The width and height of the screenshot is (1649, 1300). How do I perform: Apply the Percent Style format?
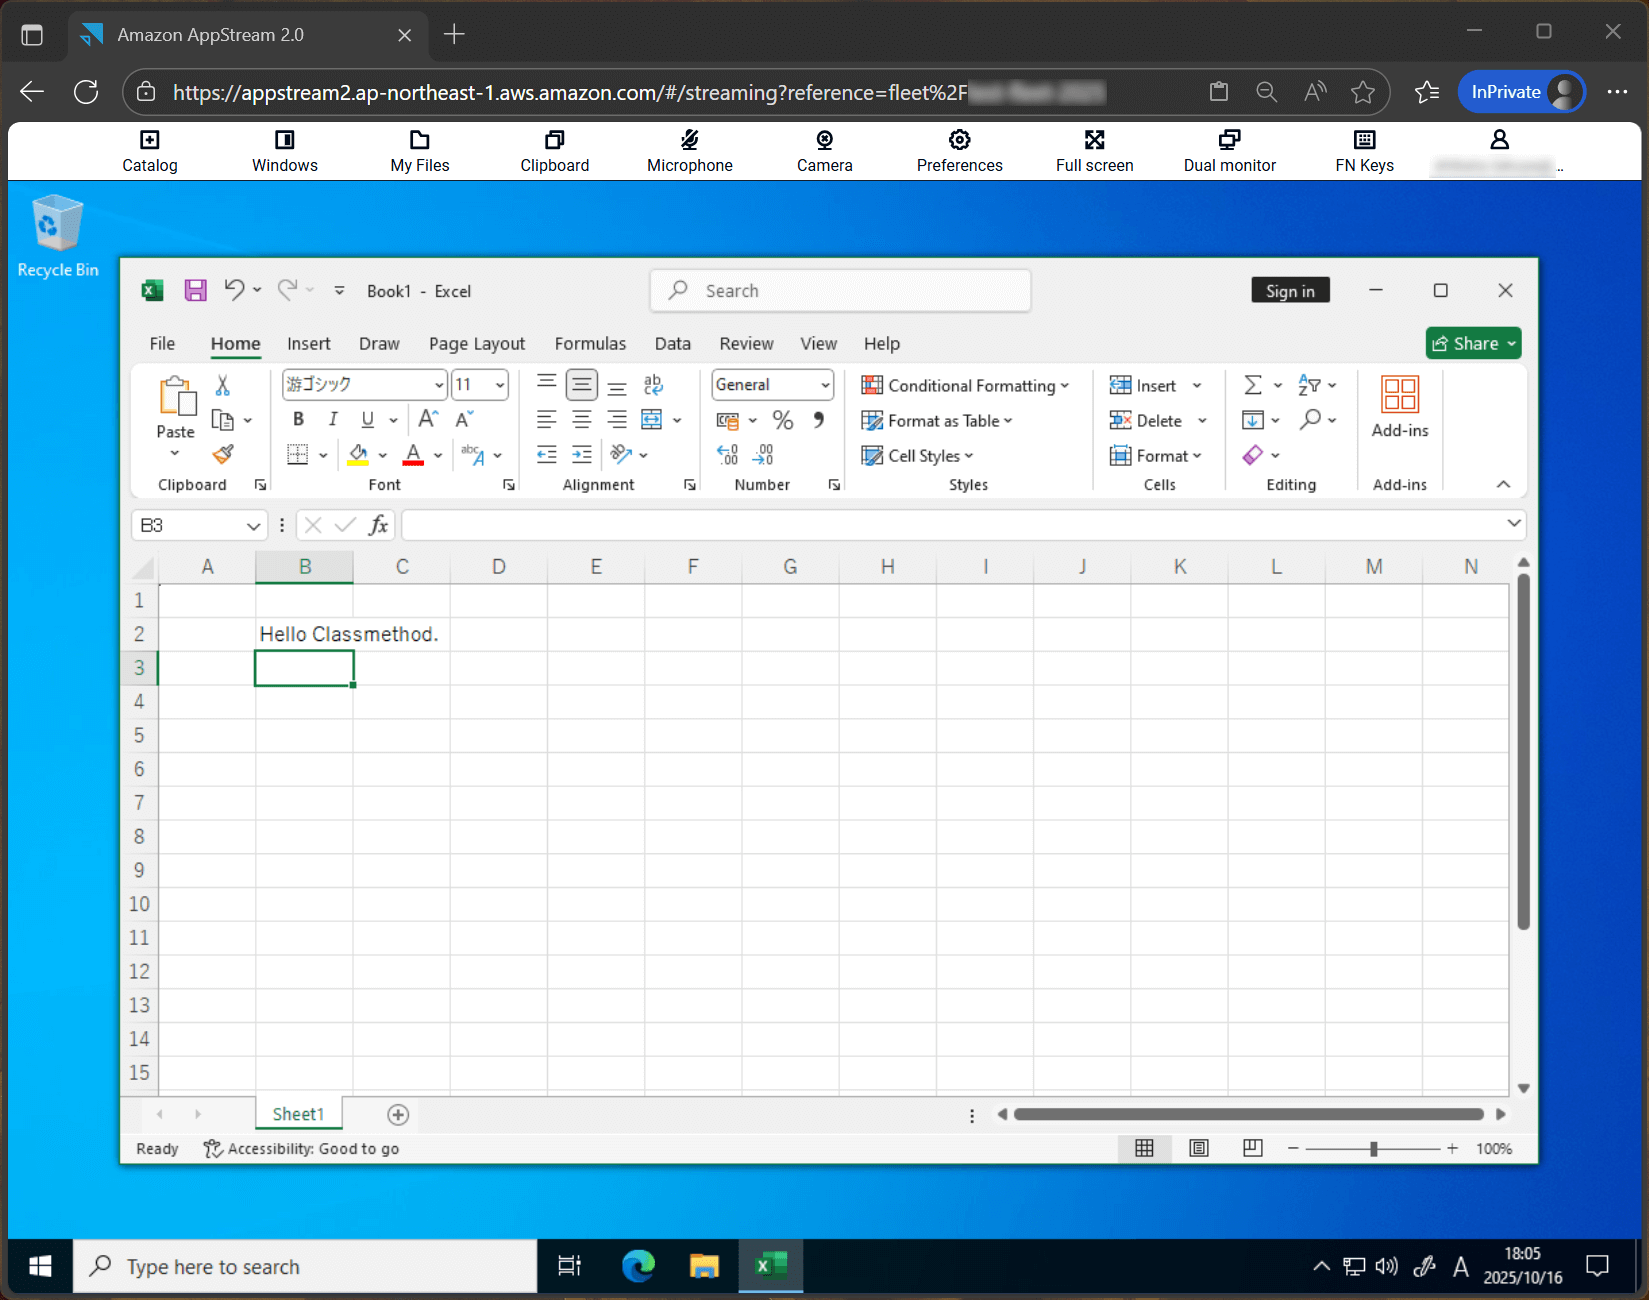click(784, 420)
